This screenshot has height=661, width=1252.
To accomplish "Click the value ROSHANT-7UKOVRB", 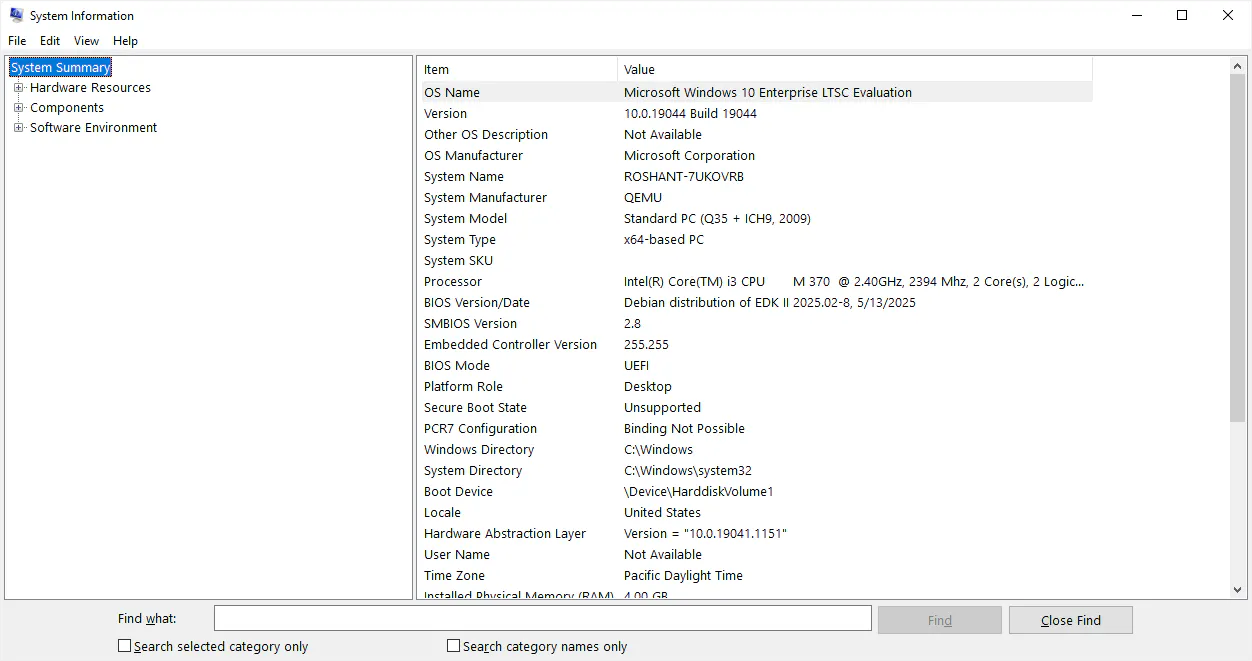I will tap(684, 176).
